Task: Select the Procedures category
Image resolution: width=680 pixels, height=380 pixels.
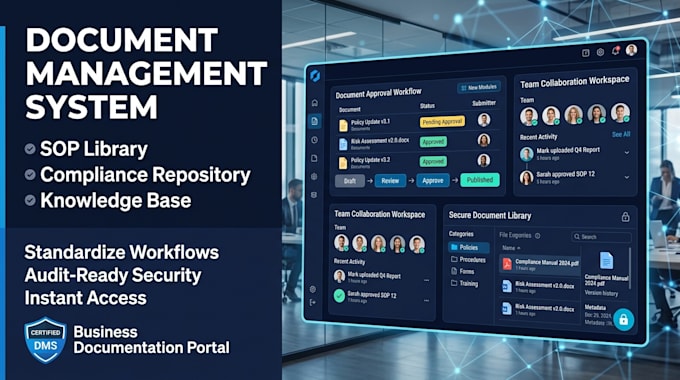Action: pos(468,260)
